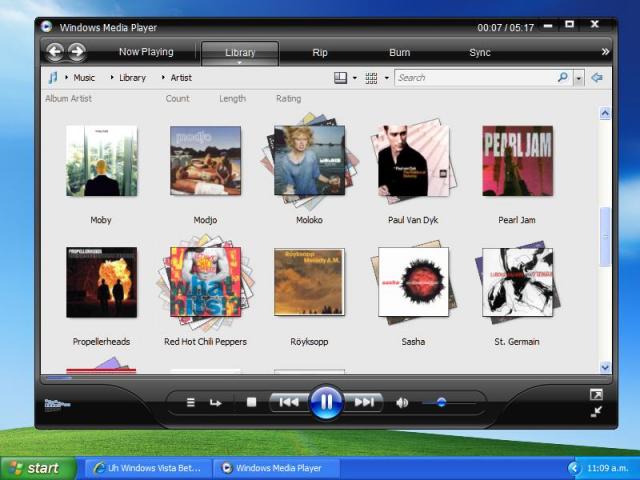Open the search options dropdown
640x480 pixels.
point(579,78)
